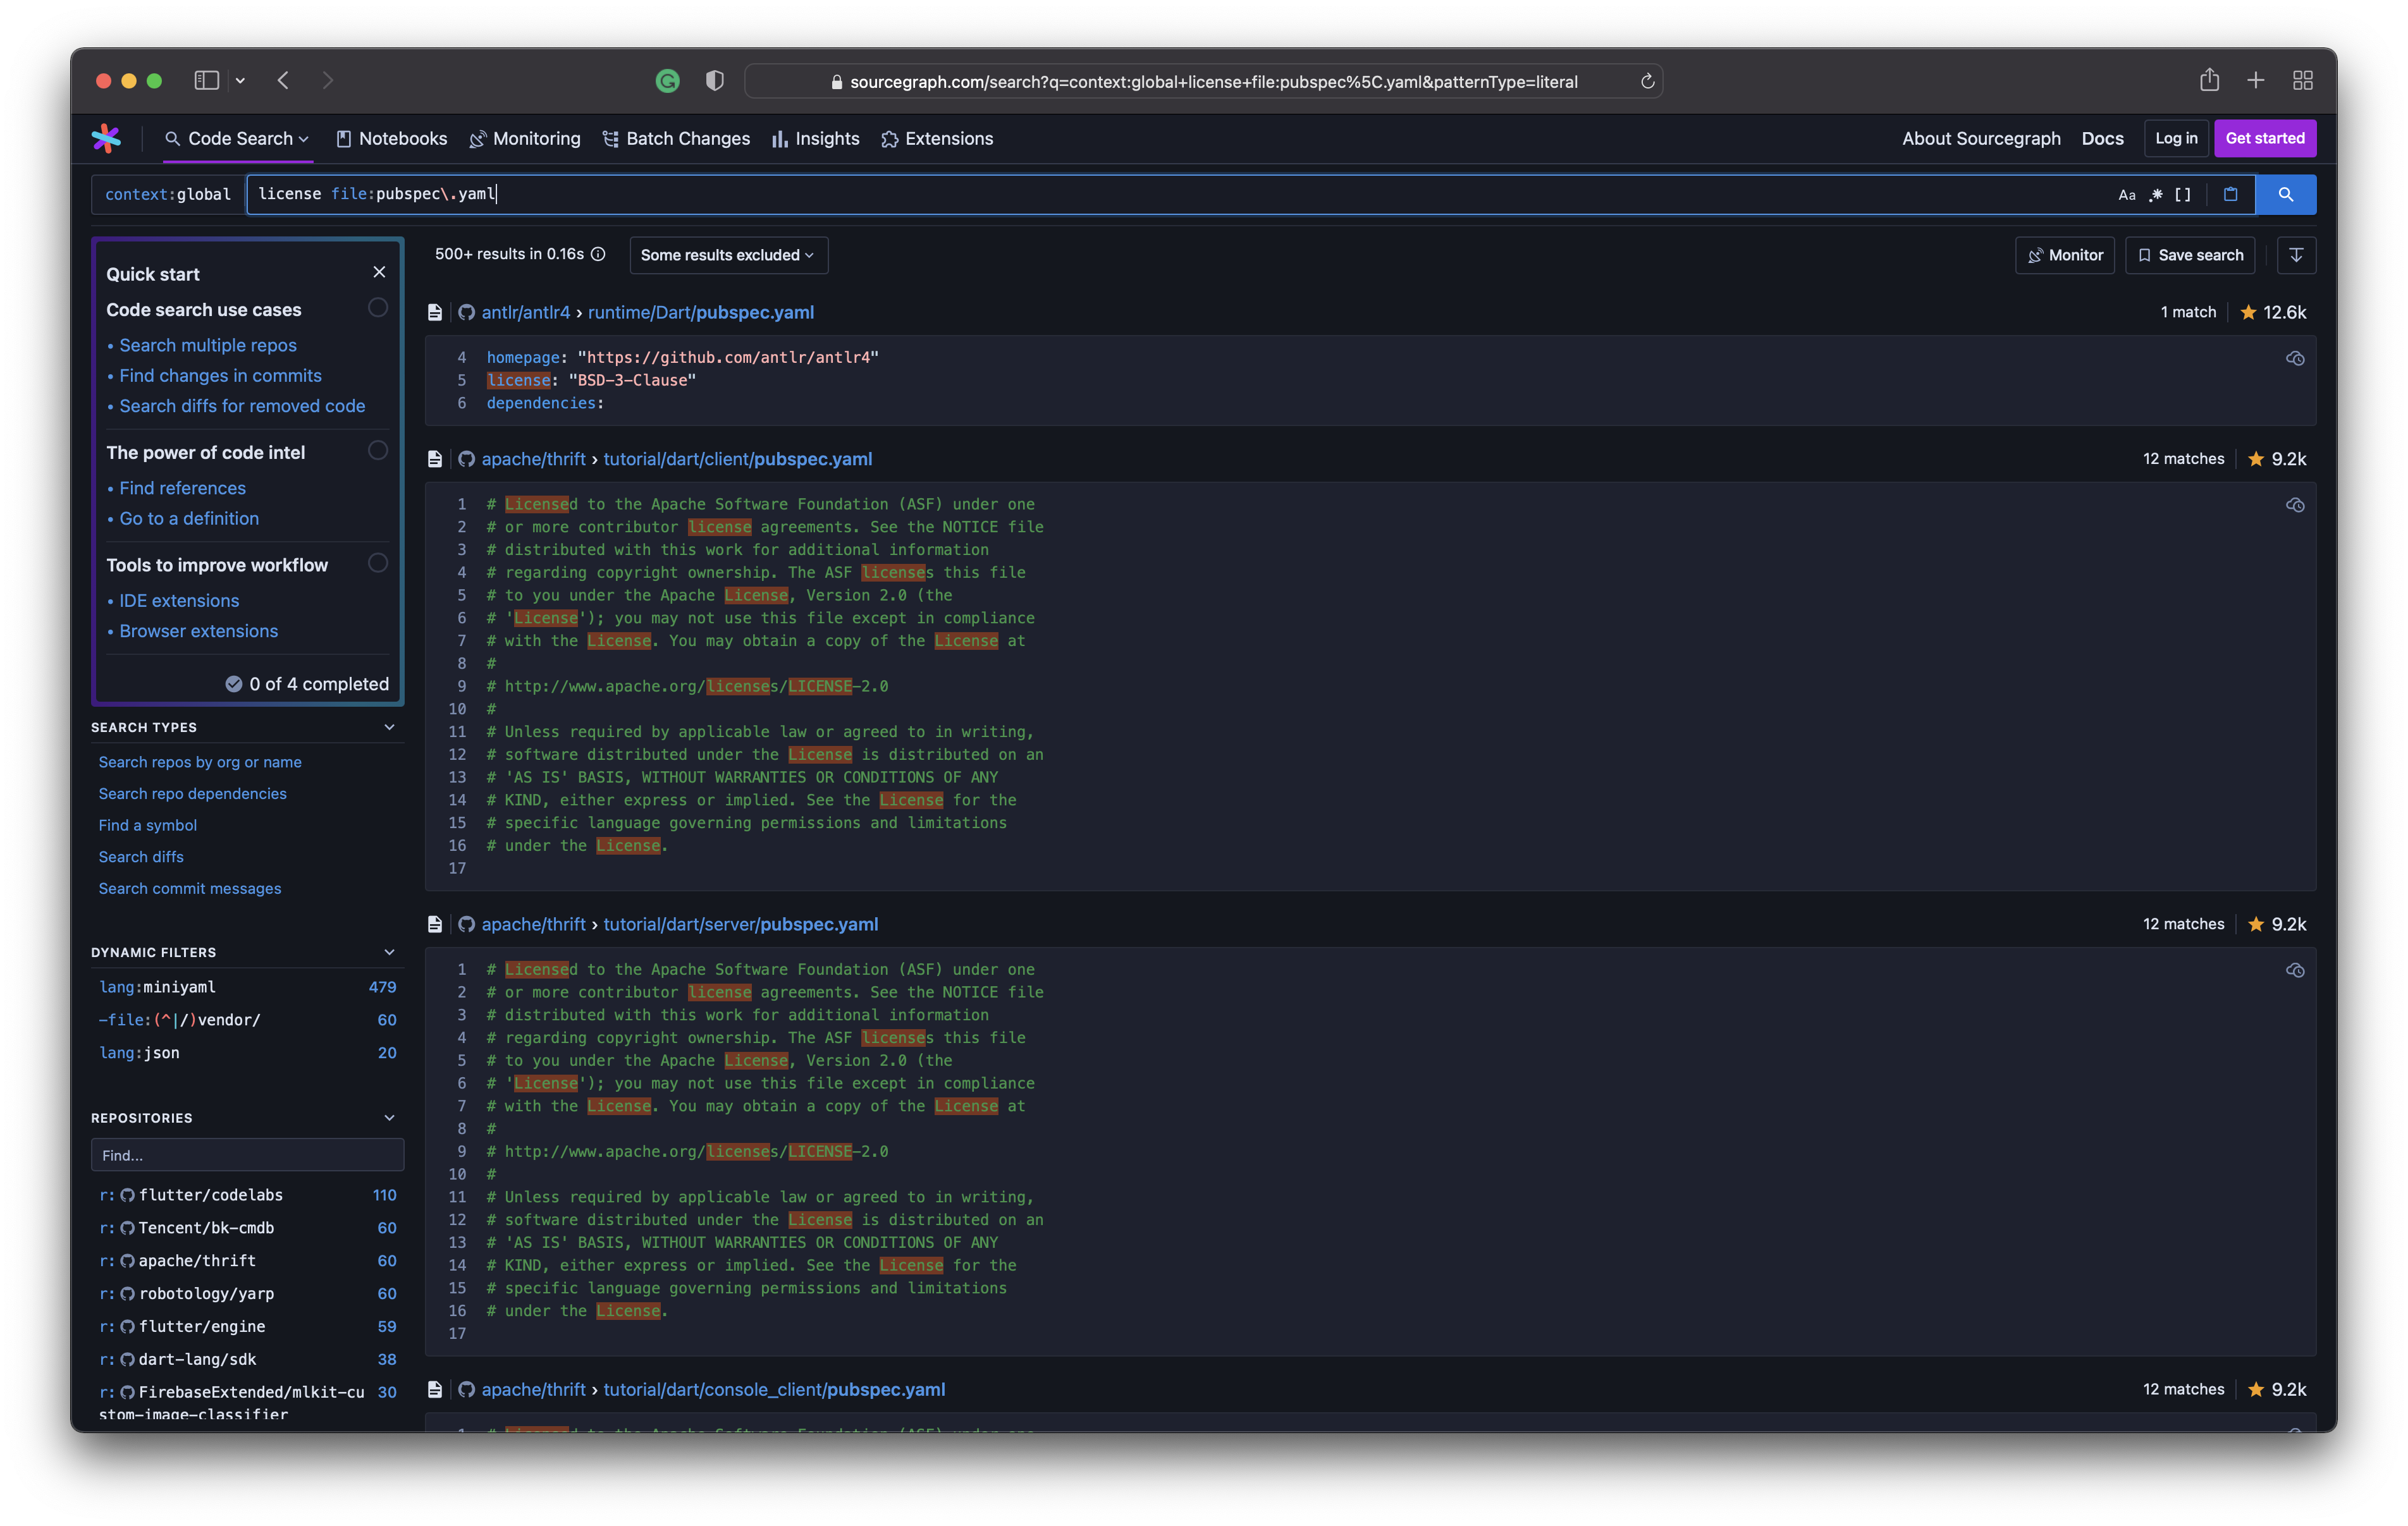2408x1526 pixels.
Task: Click the browser sidebar toggle icon
Action: (206, 80)
